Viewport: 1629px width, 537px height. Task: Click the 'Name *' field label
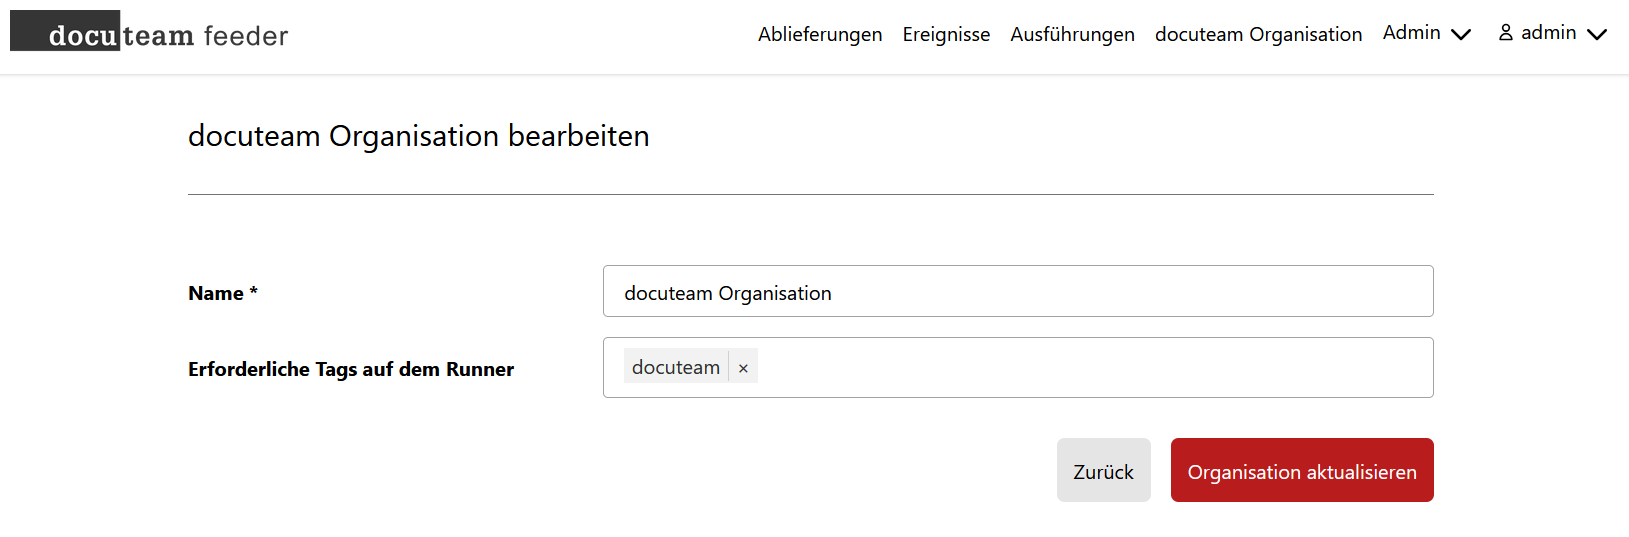coord(223,293)
